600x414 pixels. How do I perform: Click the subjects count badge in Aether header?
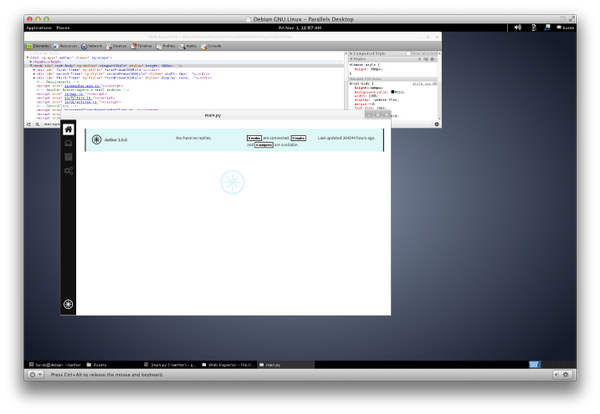click(264, 145)
